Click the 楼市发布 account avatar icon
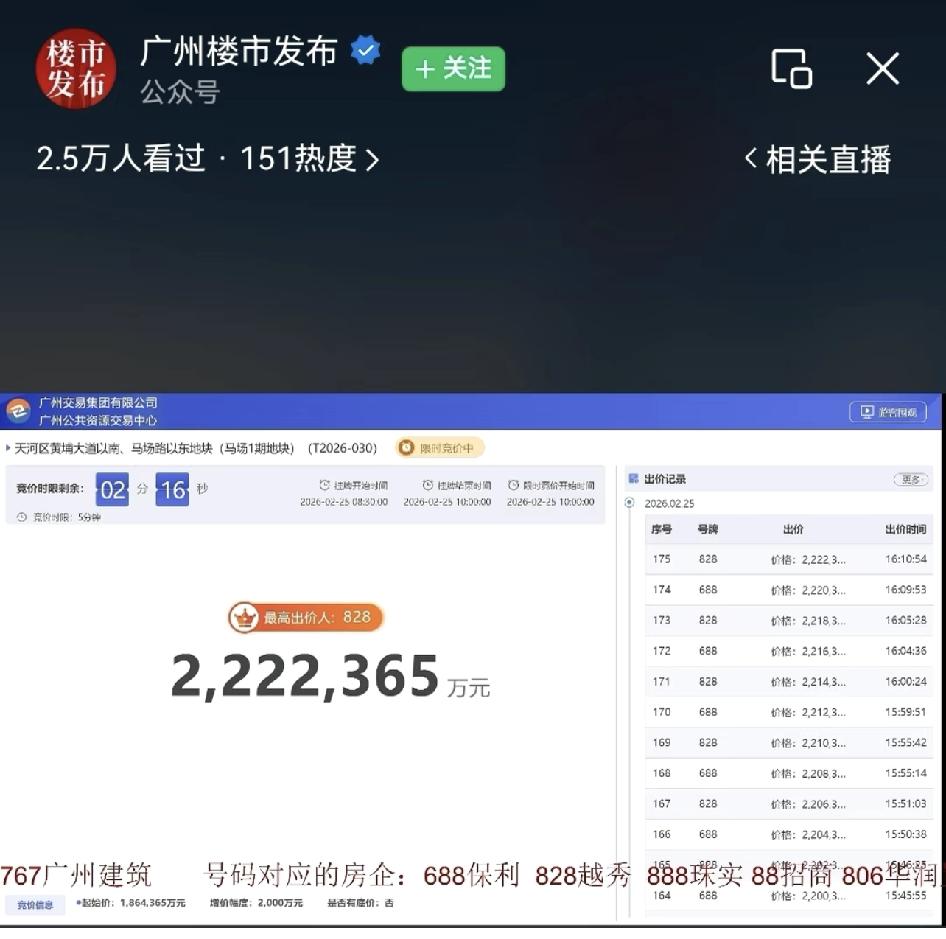946x939 pixels. pos(75,69)
